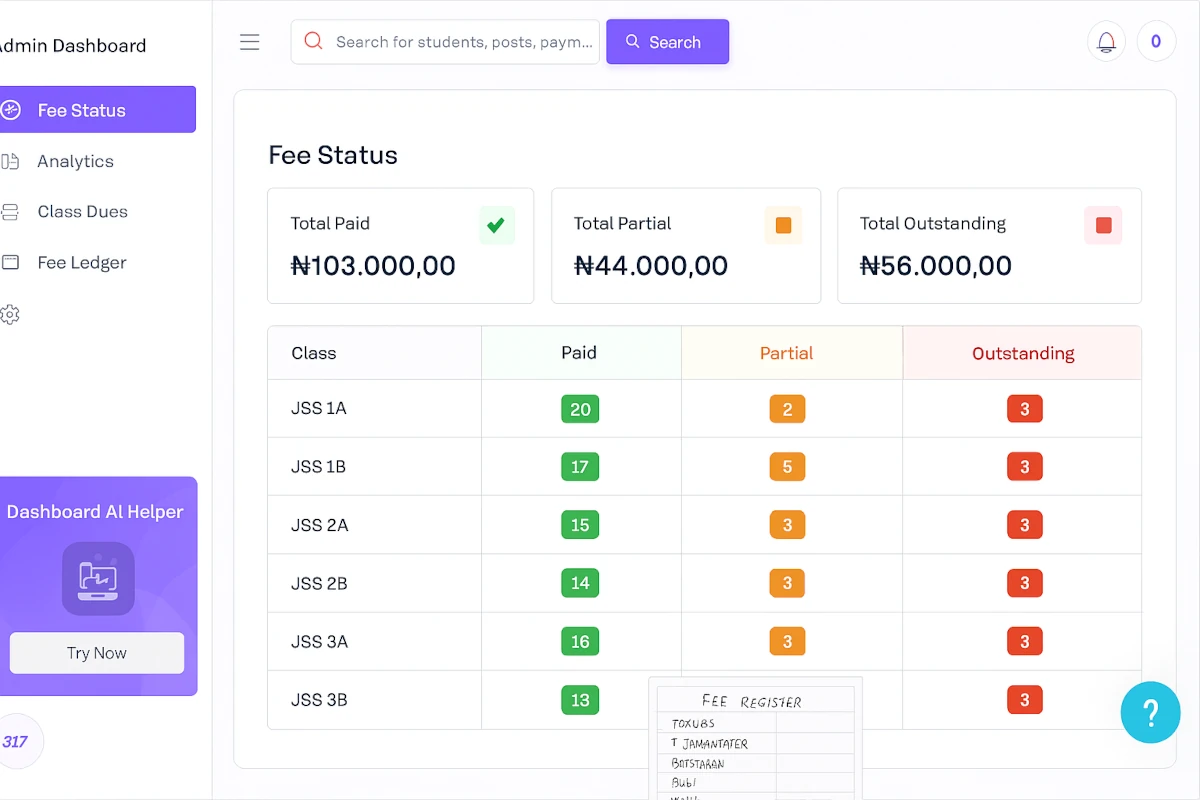This screenshot has height=800, width=1200.
Task: Click Try Now in AI Helper panel
Action: click(x=96, y=652)
